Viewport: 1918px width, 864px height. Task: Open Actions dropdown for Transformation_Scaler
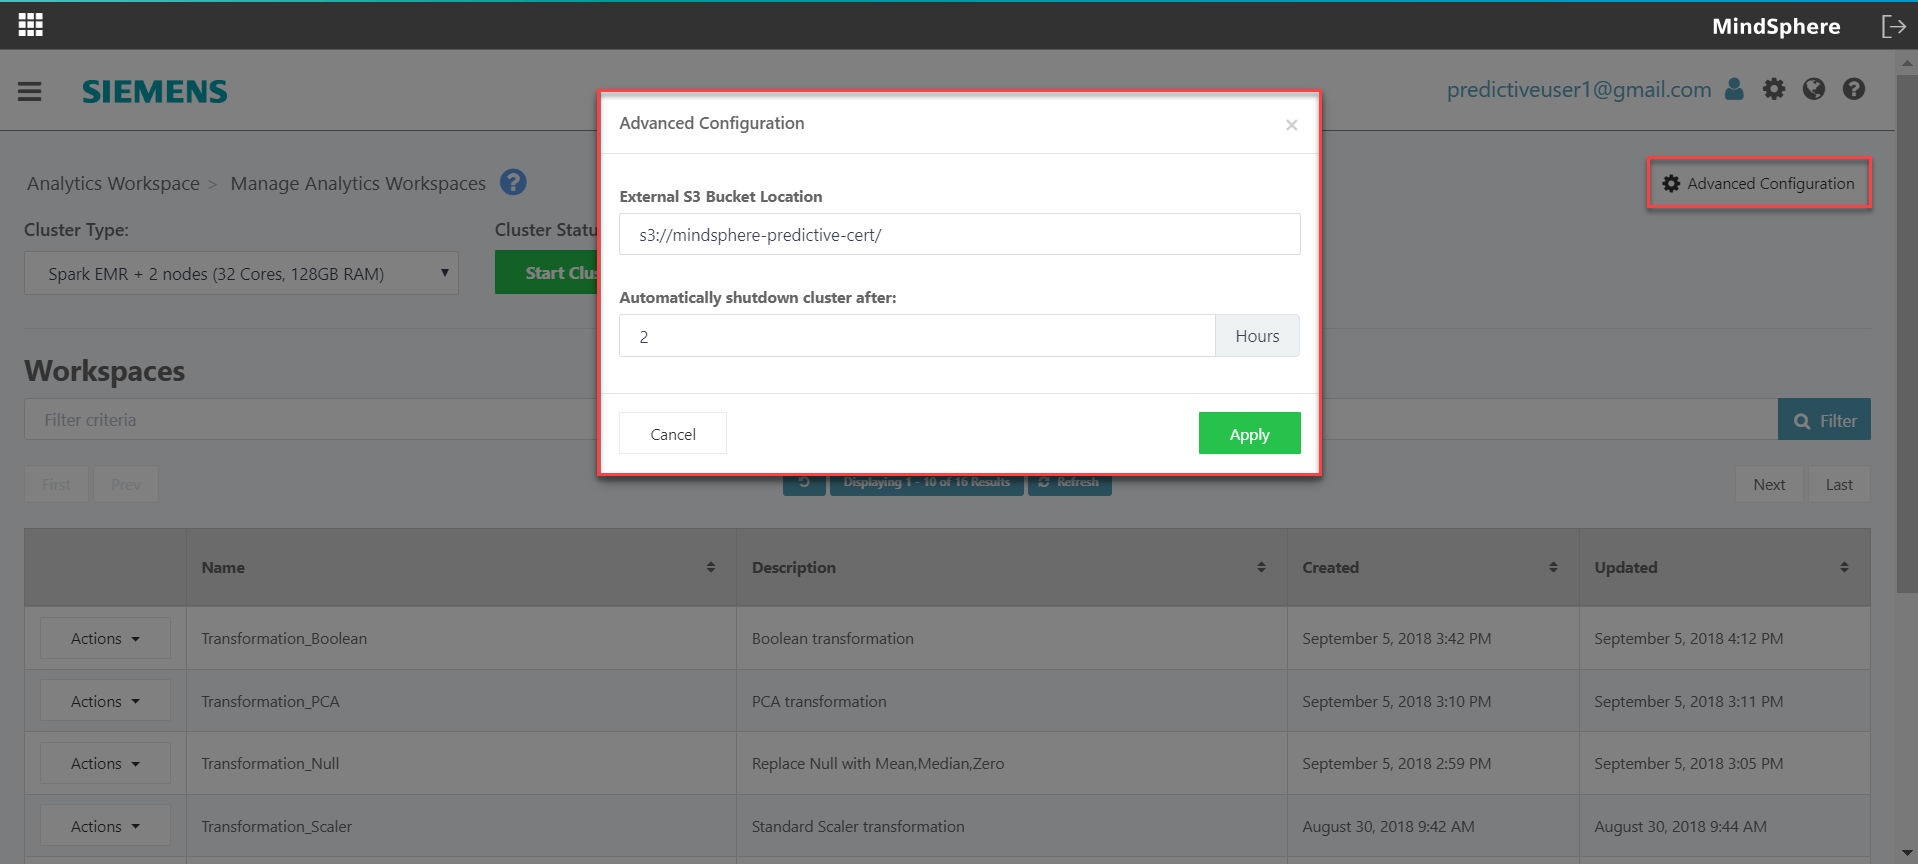[105, 826]
